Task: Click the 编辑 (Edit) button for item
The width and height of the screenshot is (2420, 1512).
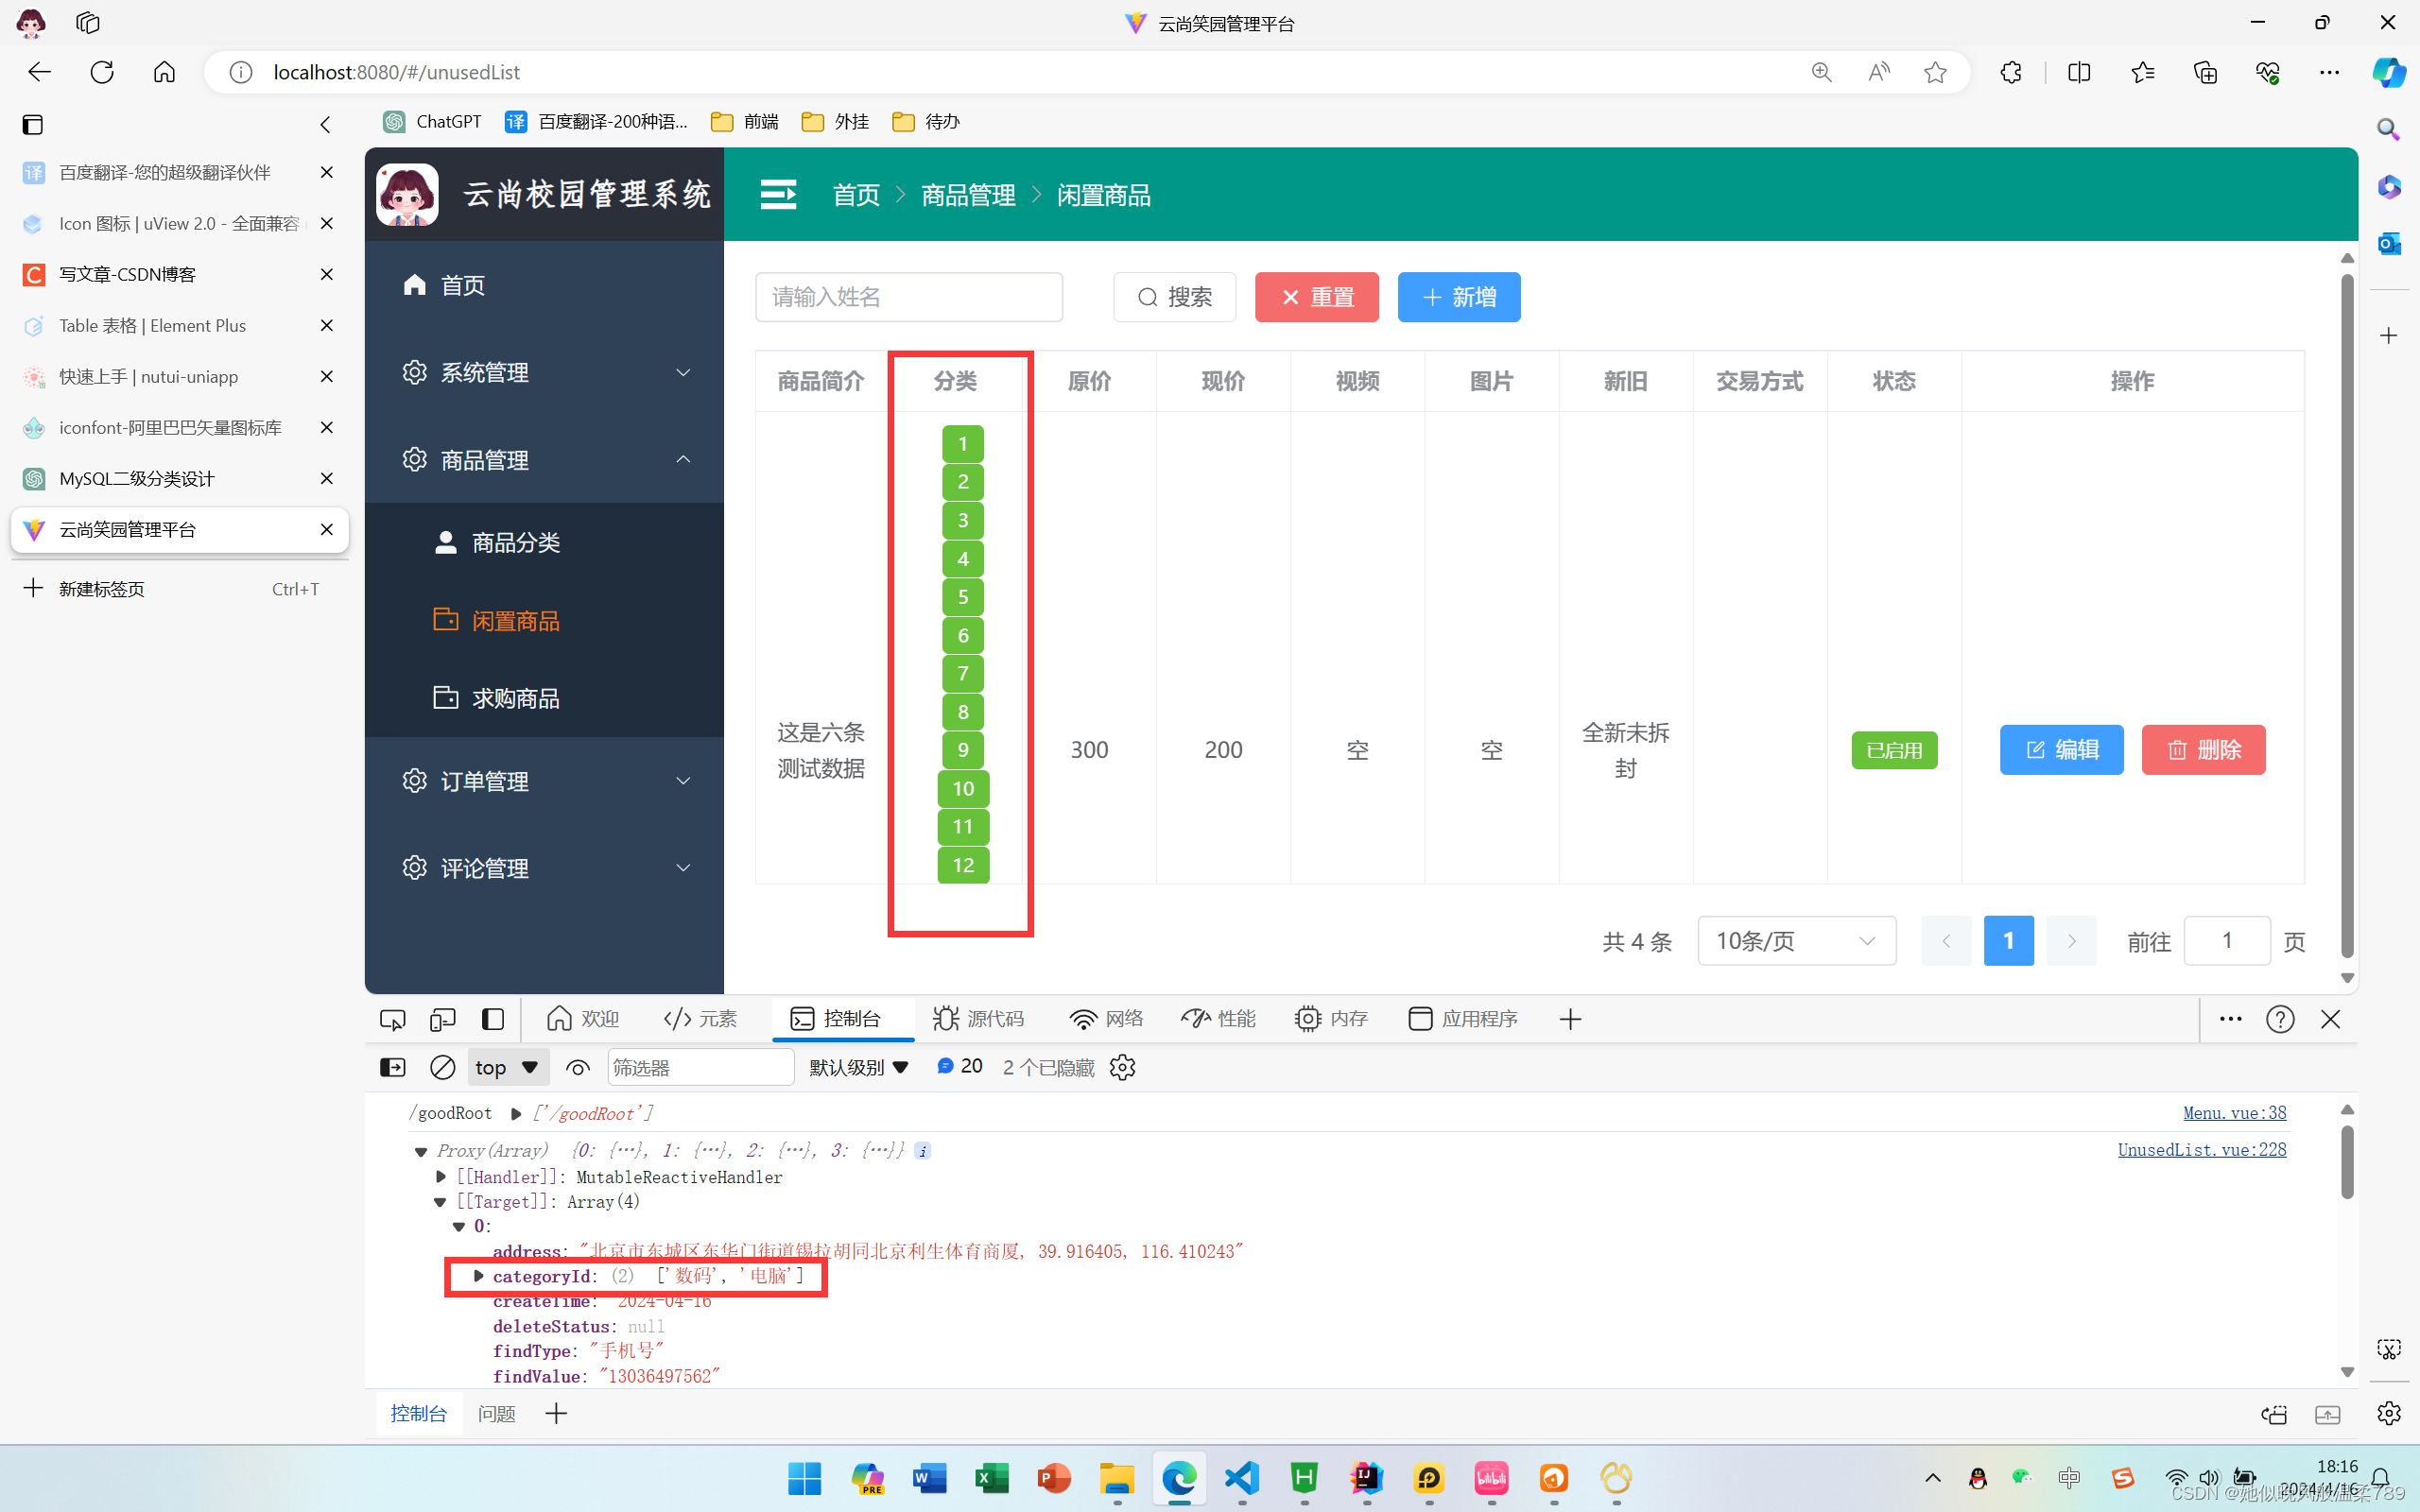Action: [x=2061, y=749]
